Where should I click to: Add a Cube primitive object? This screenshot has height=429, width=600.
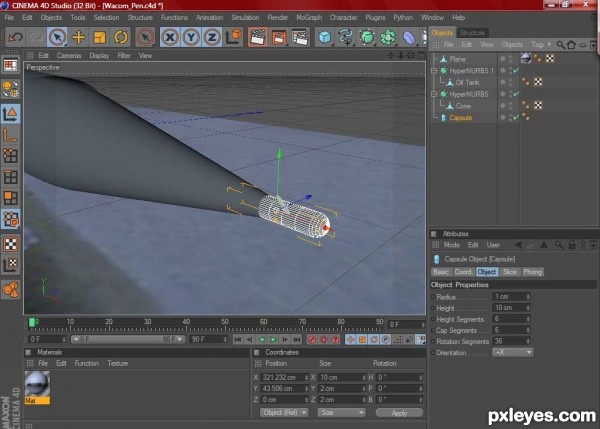click(325, 38)
